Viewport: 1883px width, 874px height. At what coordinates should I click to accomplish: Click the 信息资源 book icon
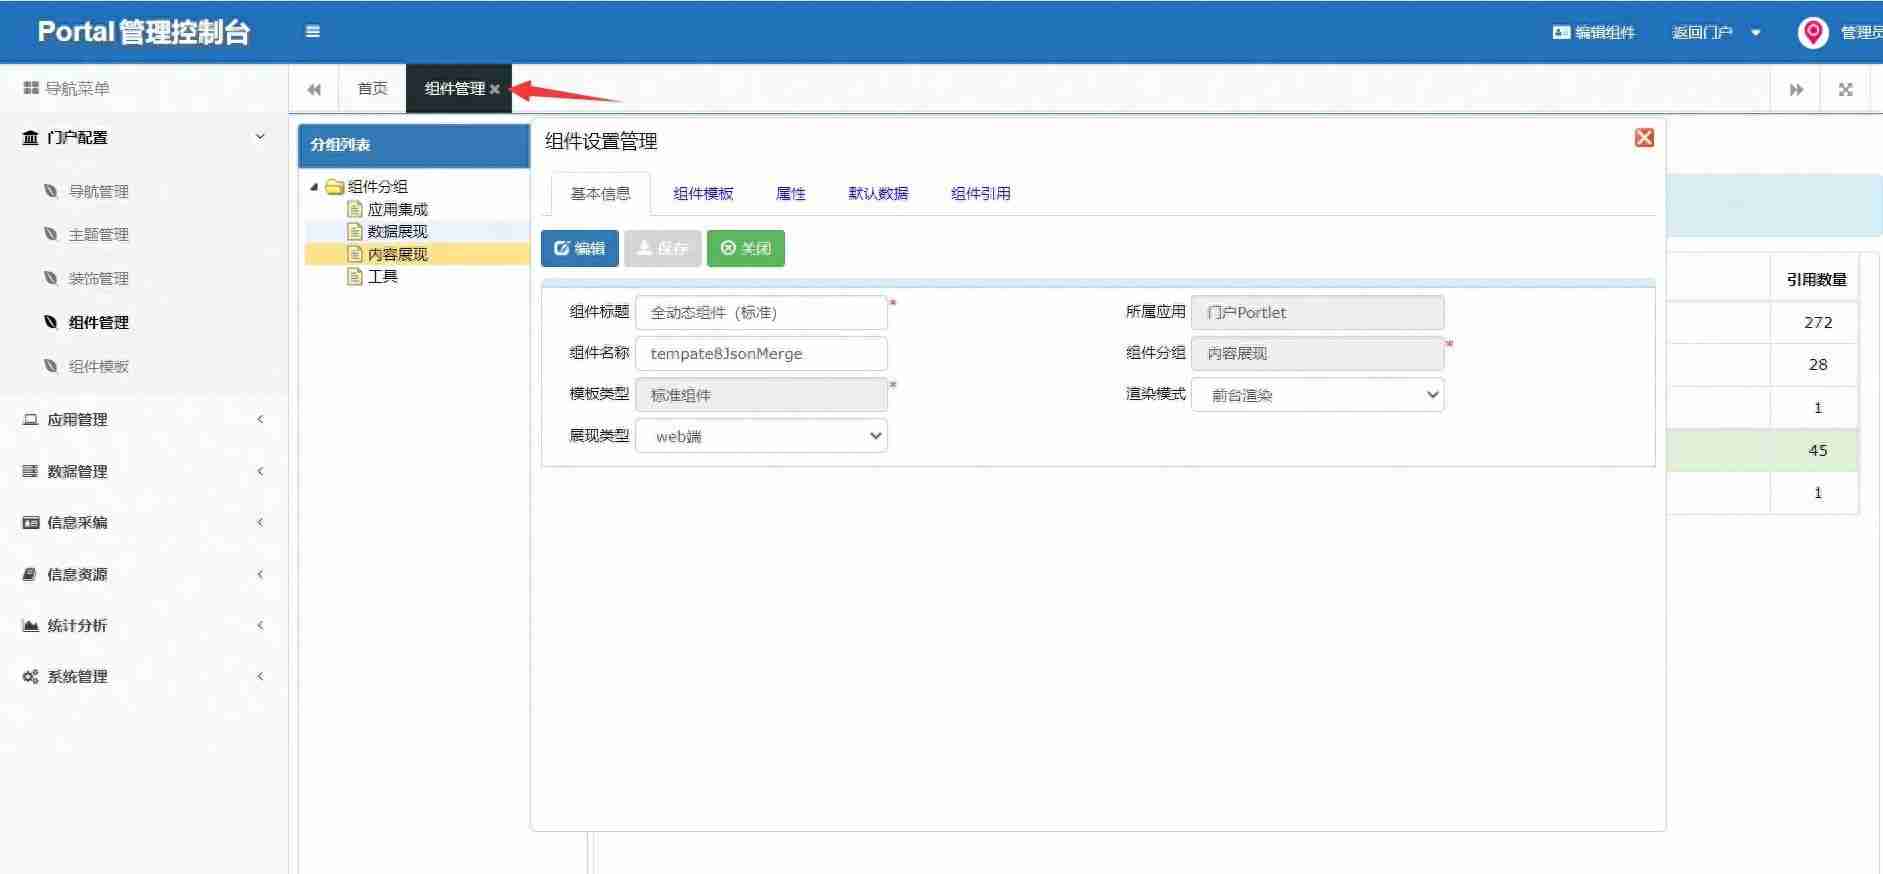pyautogui.click(x=31, y=574)
